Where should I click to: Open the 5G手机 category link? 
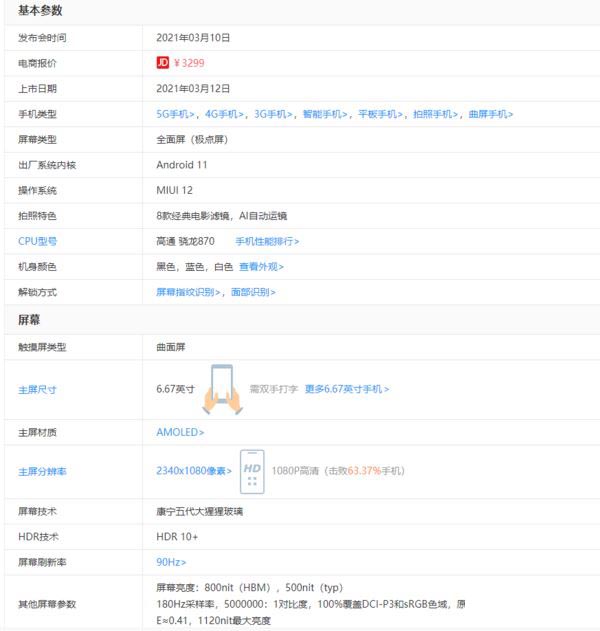(175, 114)
